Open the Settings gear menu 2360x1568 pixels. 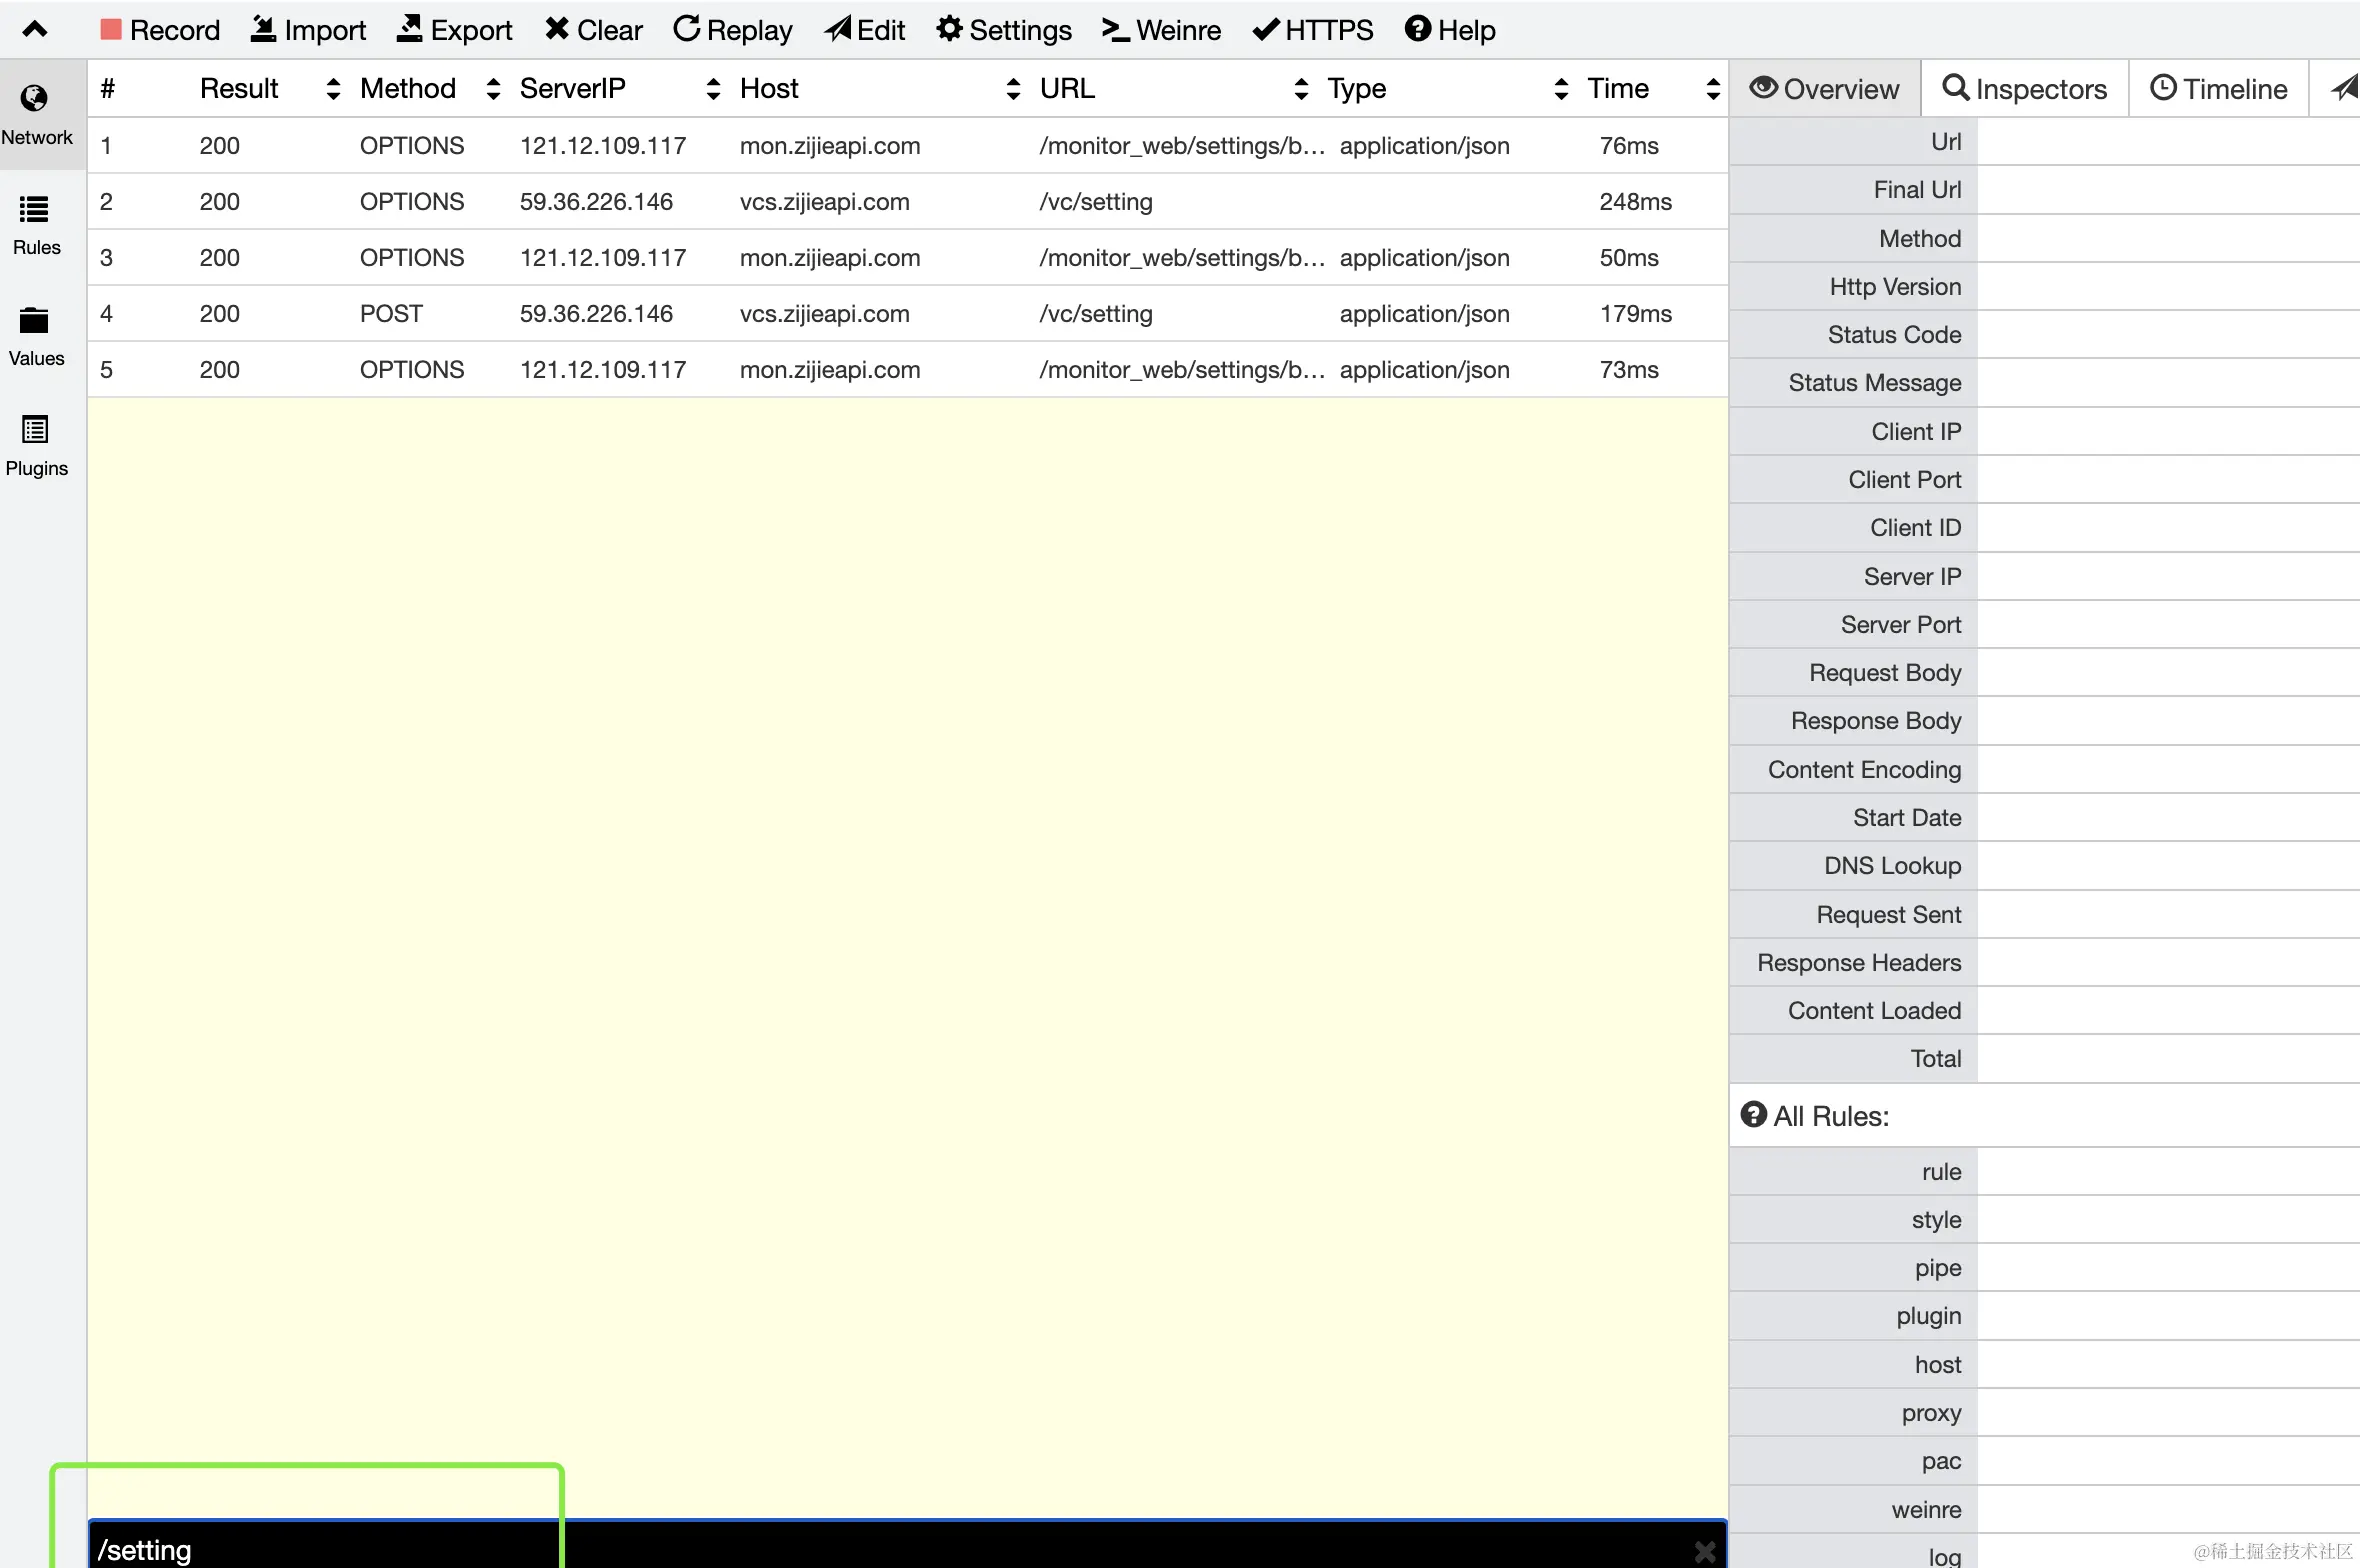tap(1004, 30)
